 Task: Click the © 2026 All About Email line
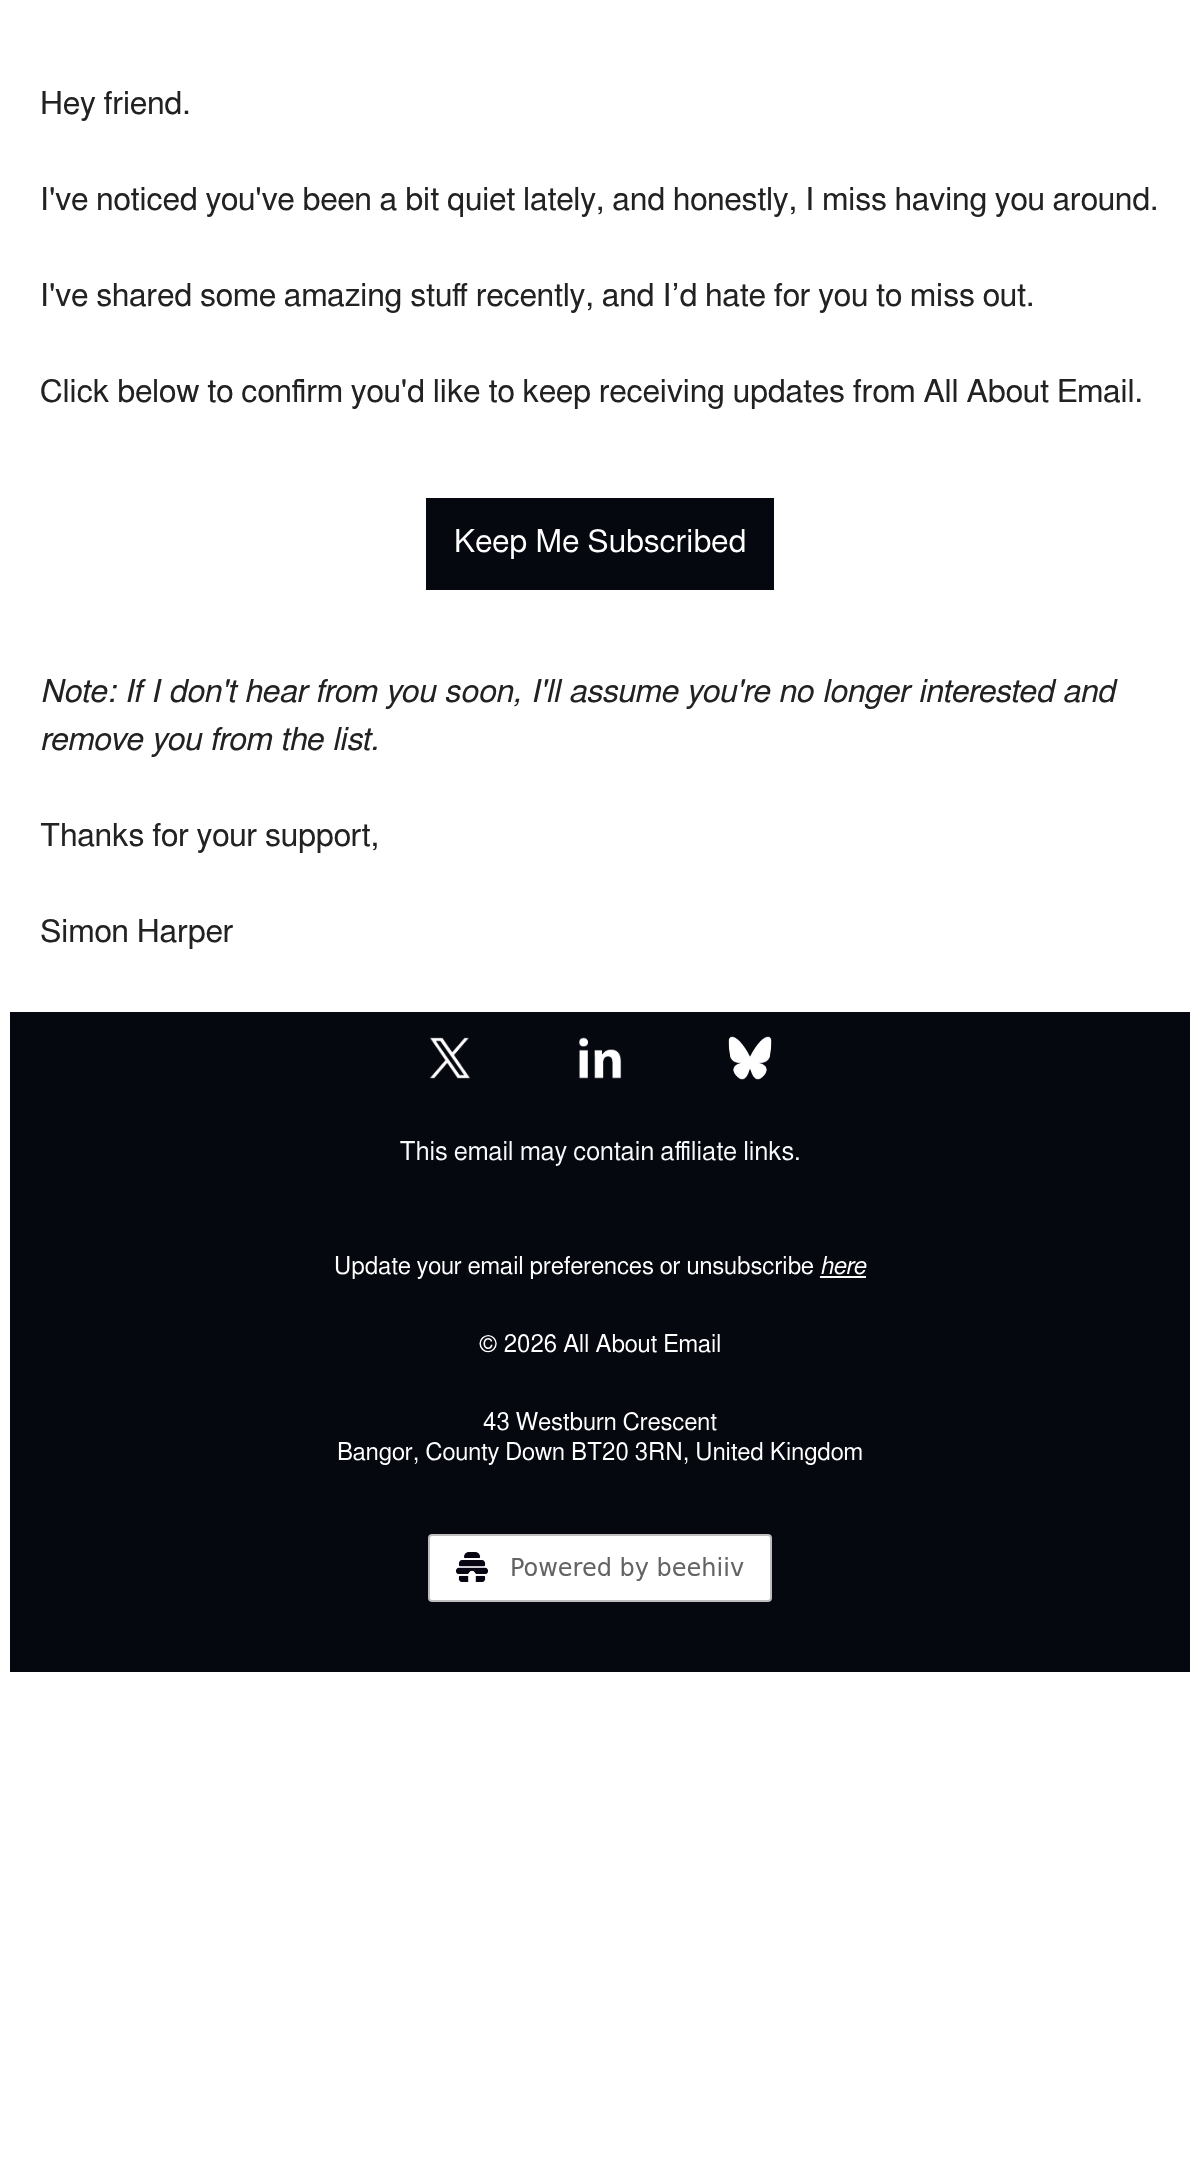tap(600, 1344)
